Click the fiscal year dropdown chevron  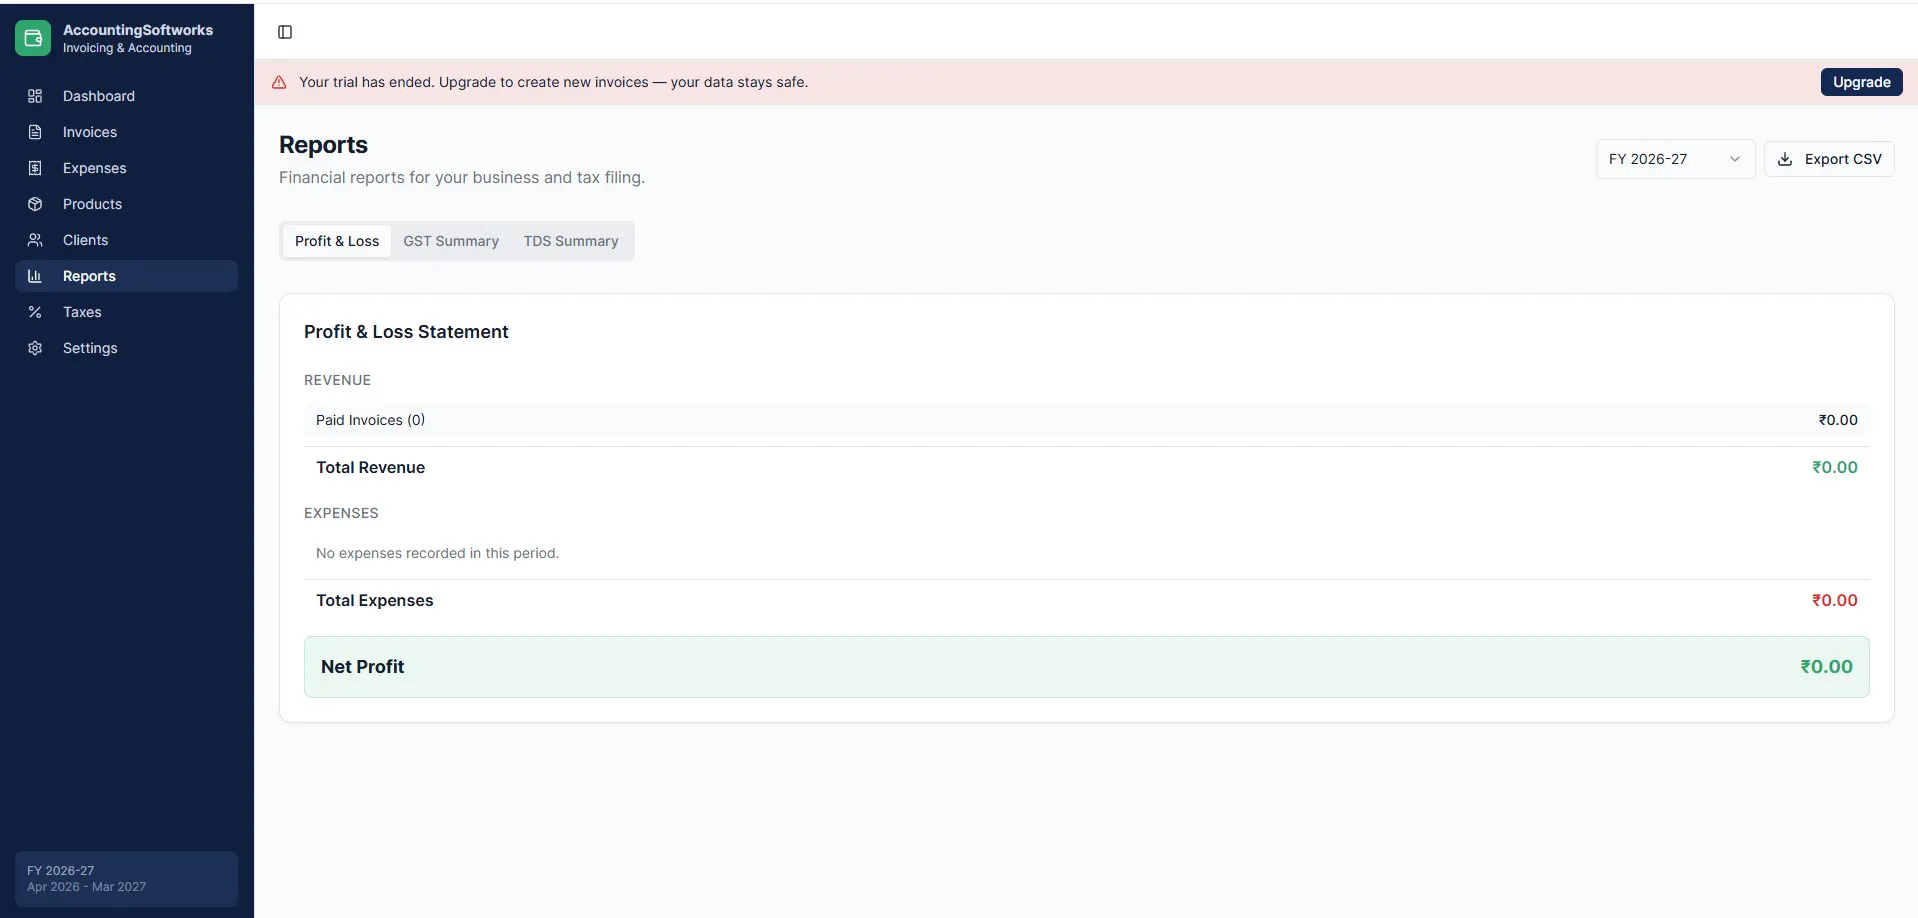(x=1735, y=159)
